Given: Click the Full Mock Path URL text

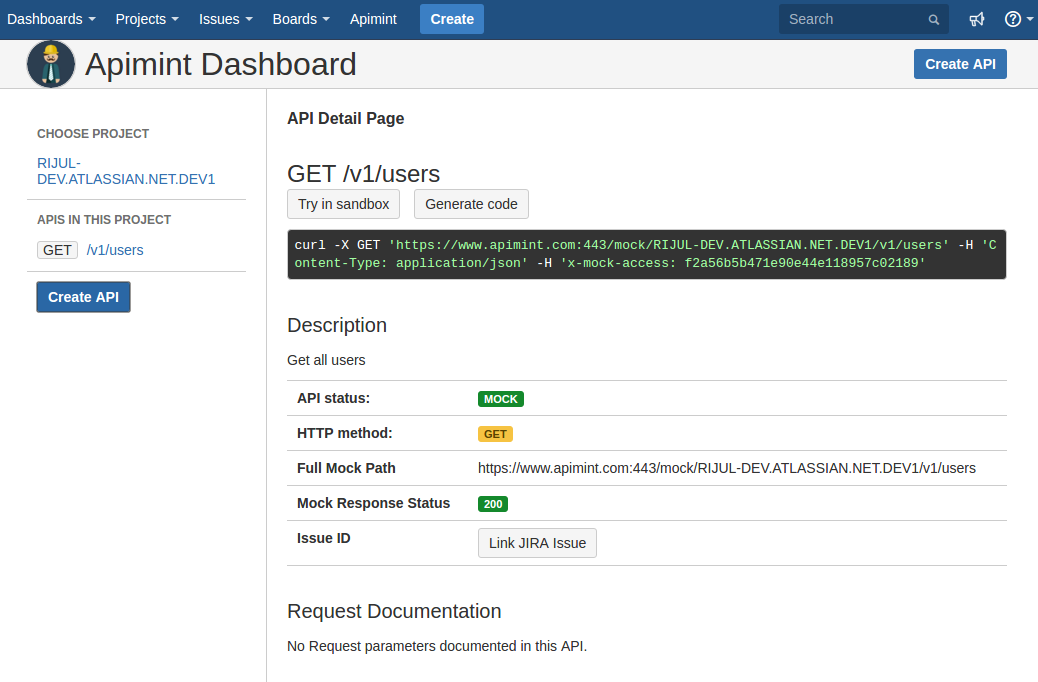Looking at the screenshot, I should pyautogui.click(x=727, y=468).
